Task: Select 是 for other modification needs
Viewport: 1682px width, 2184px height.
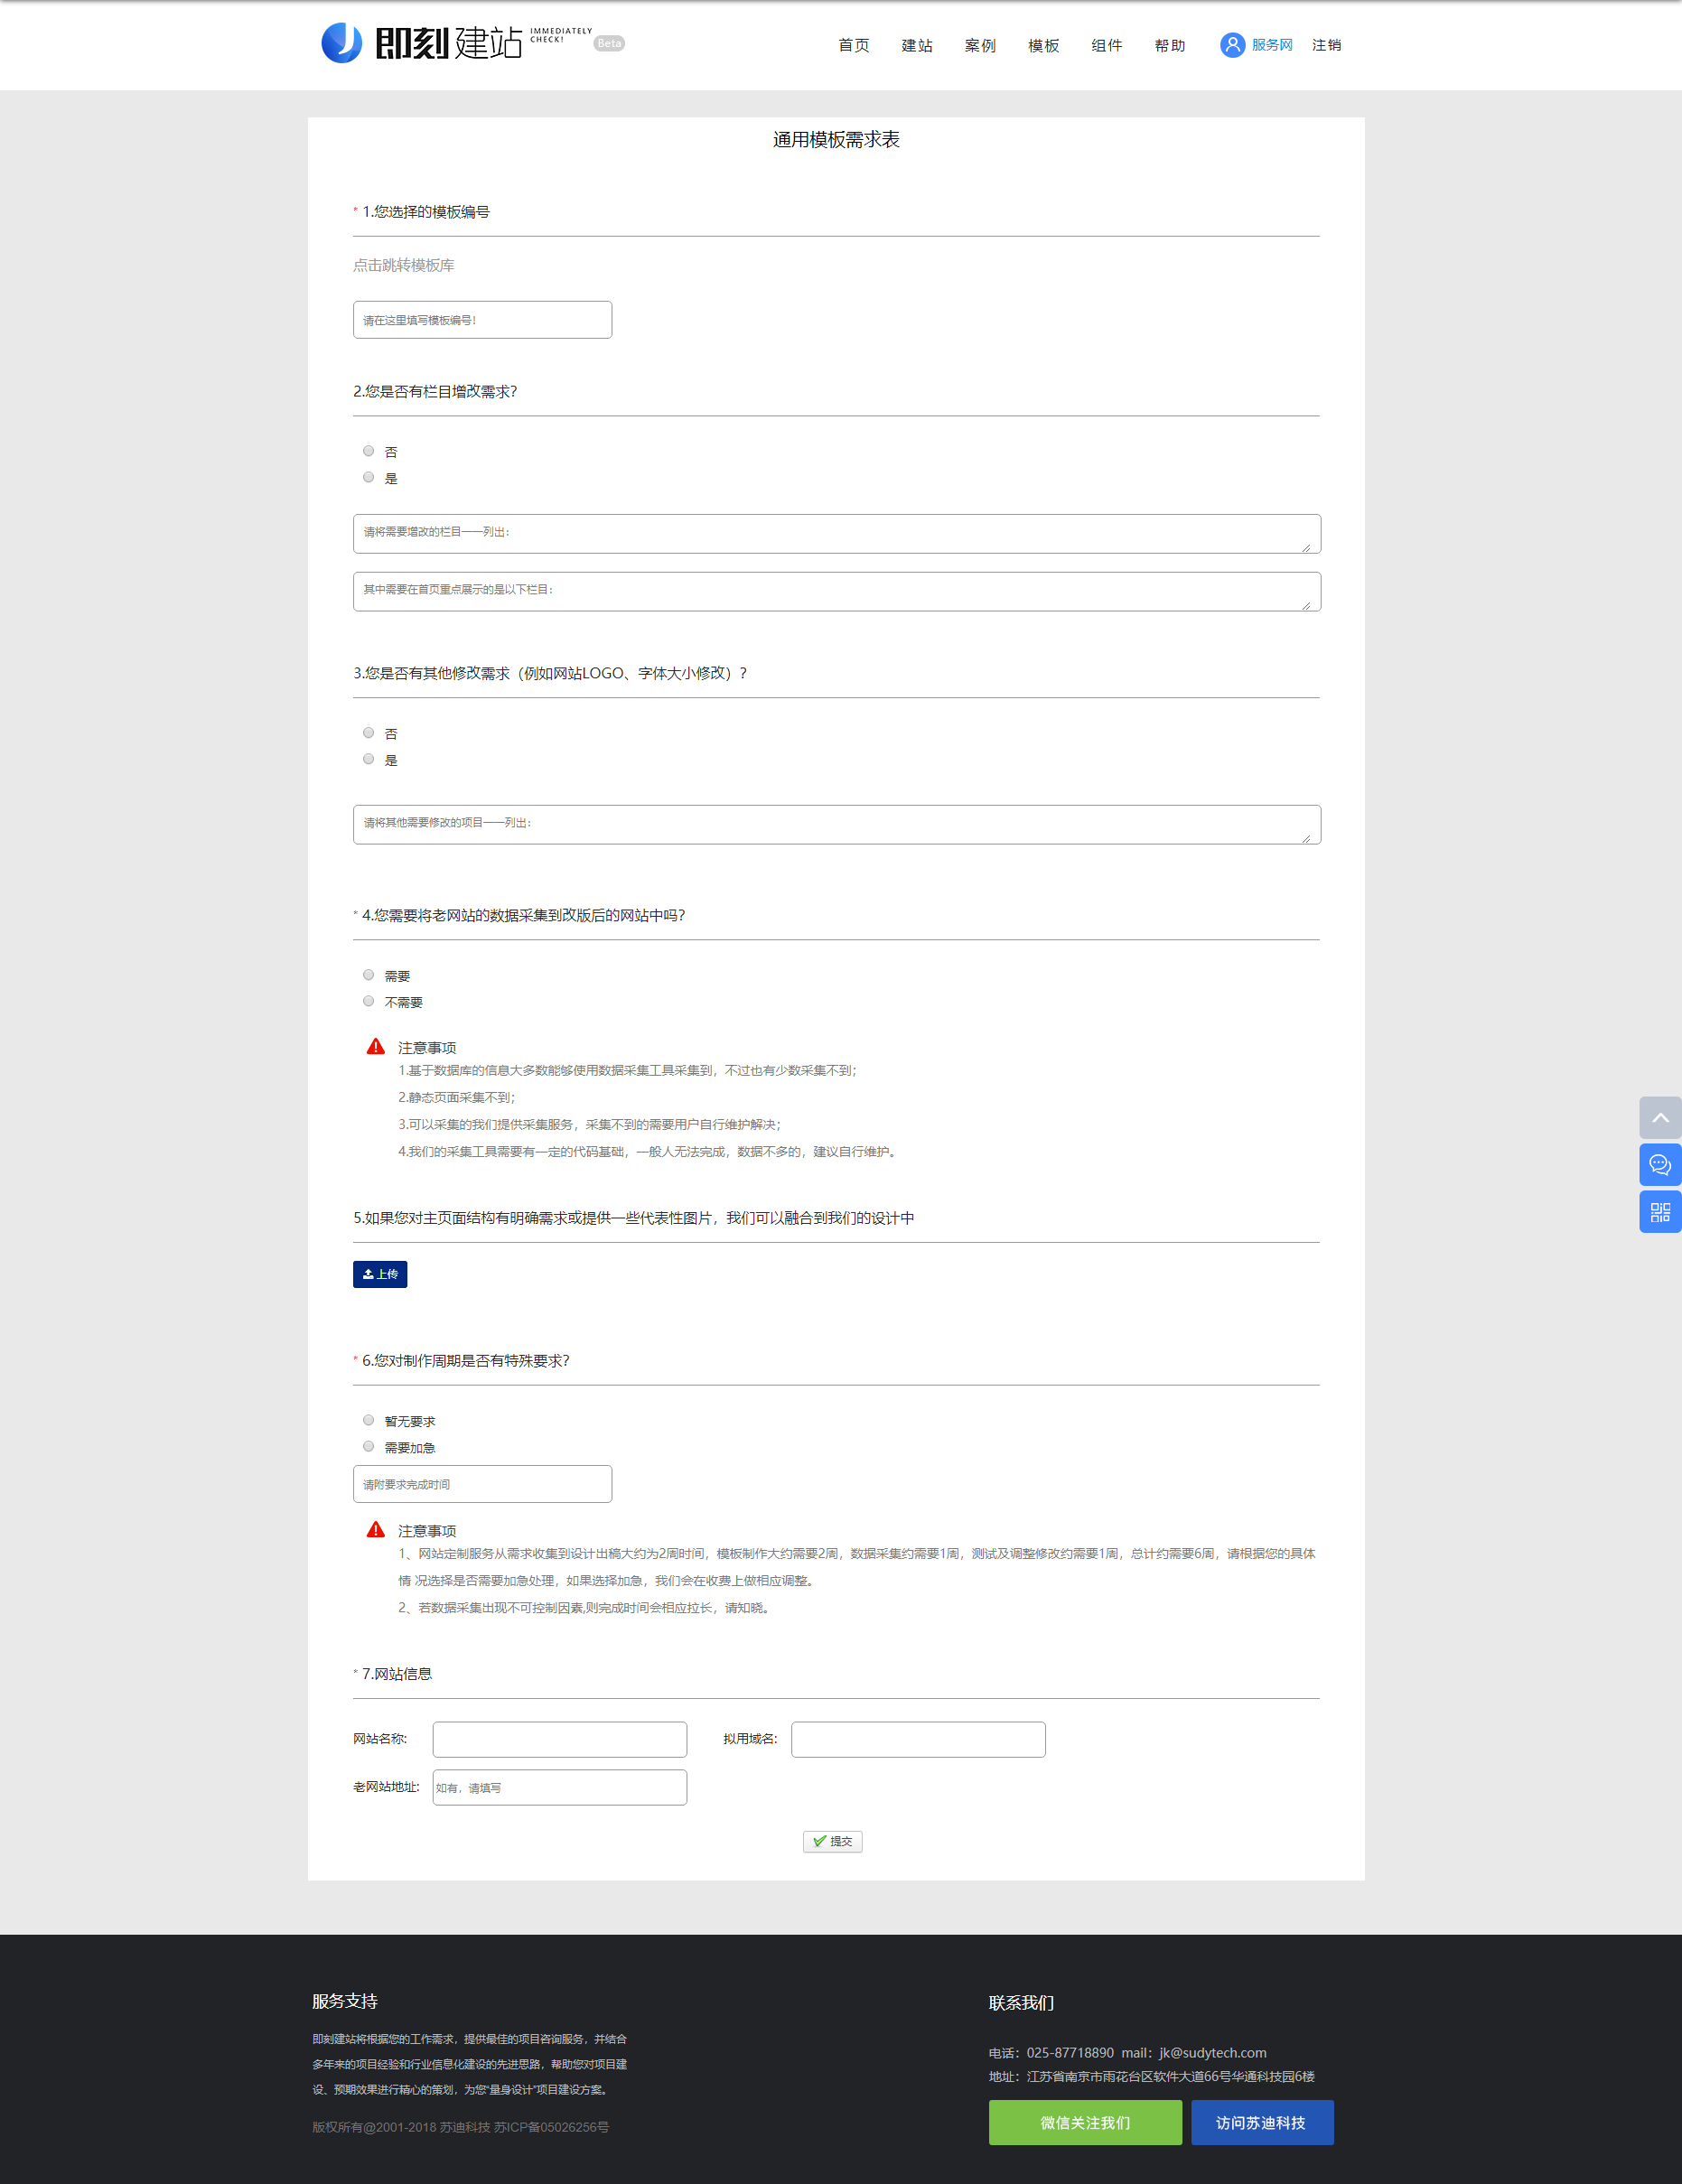Action: 369,759
